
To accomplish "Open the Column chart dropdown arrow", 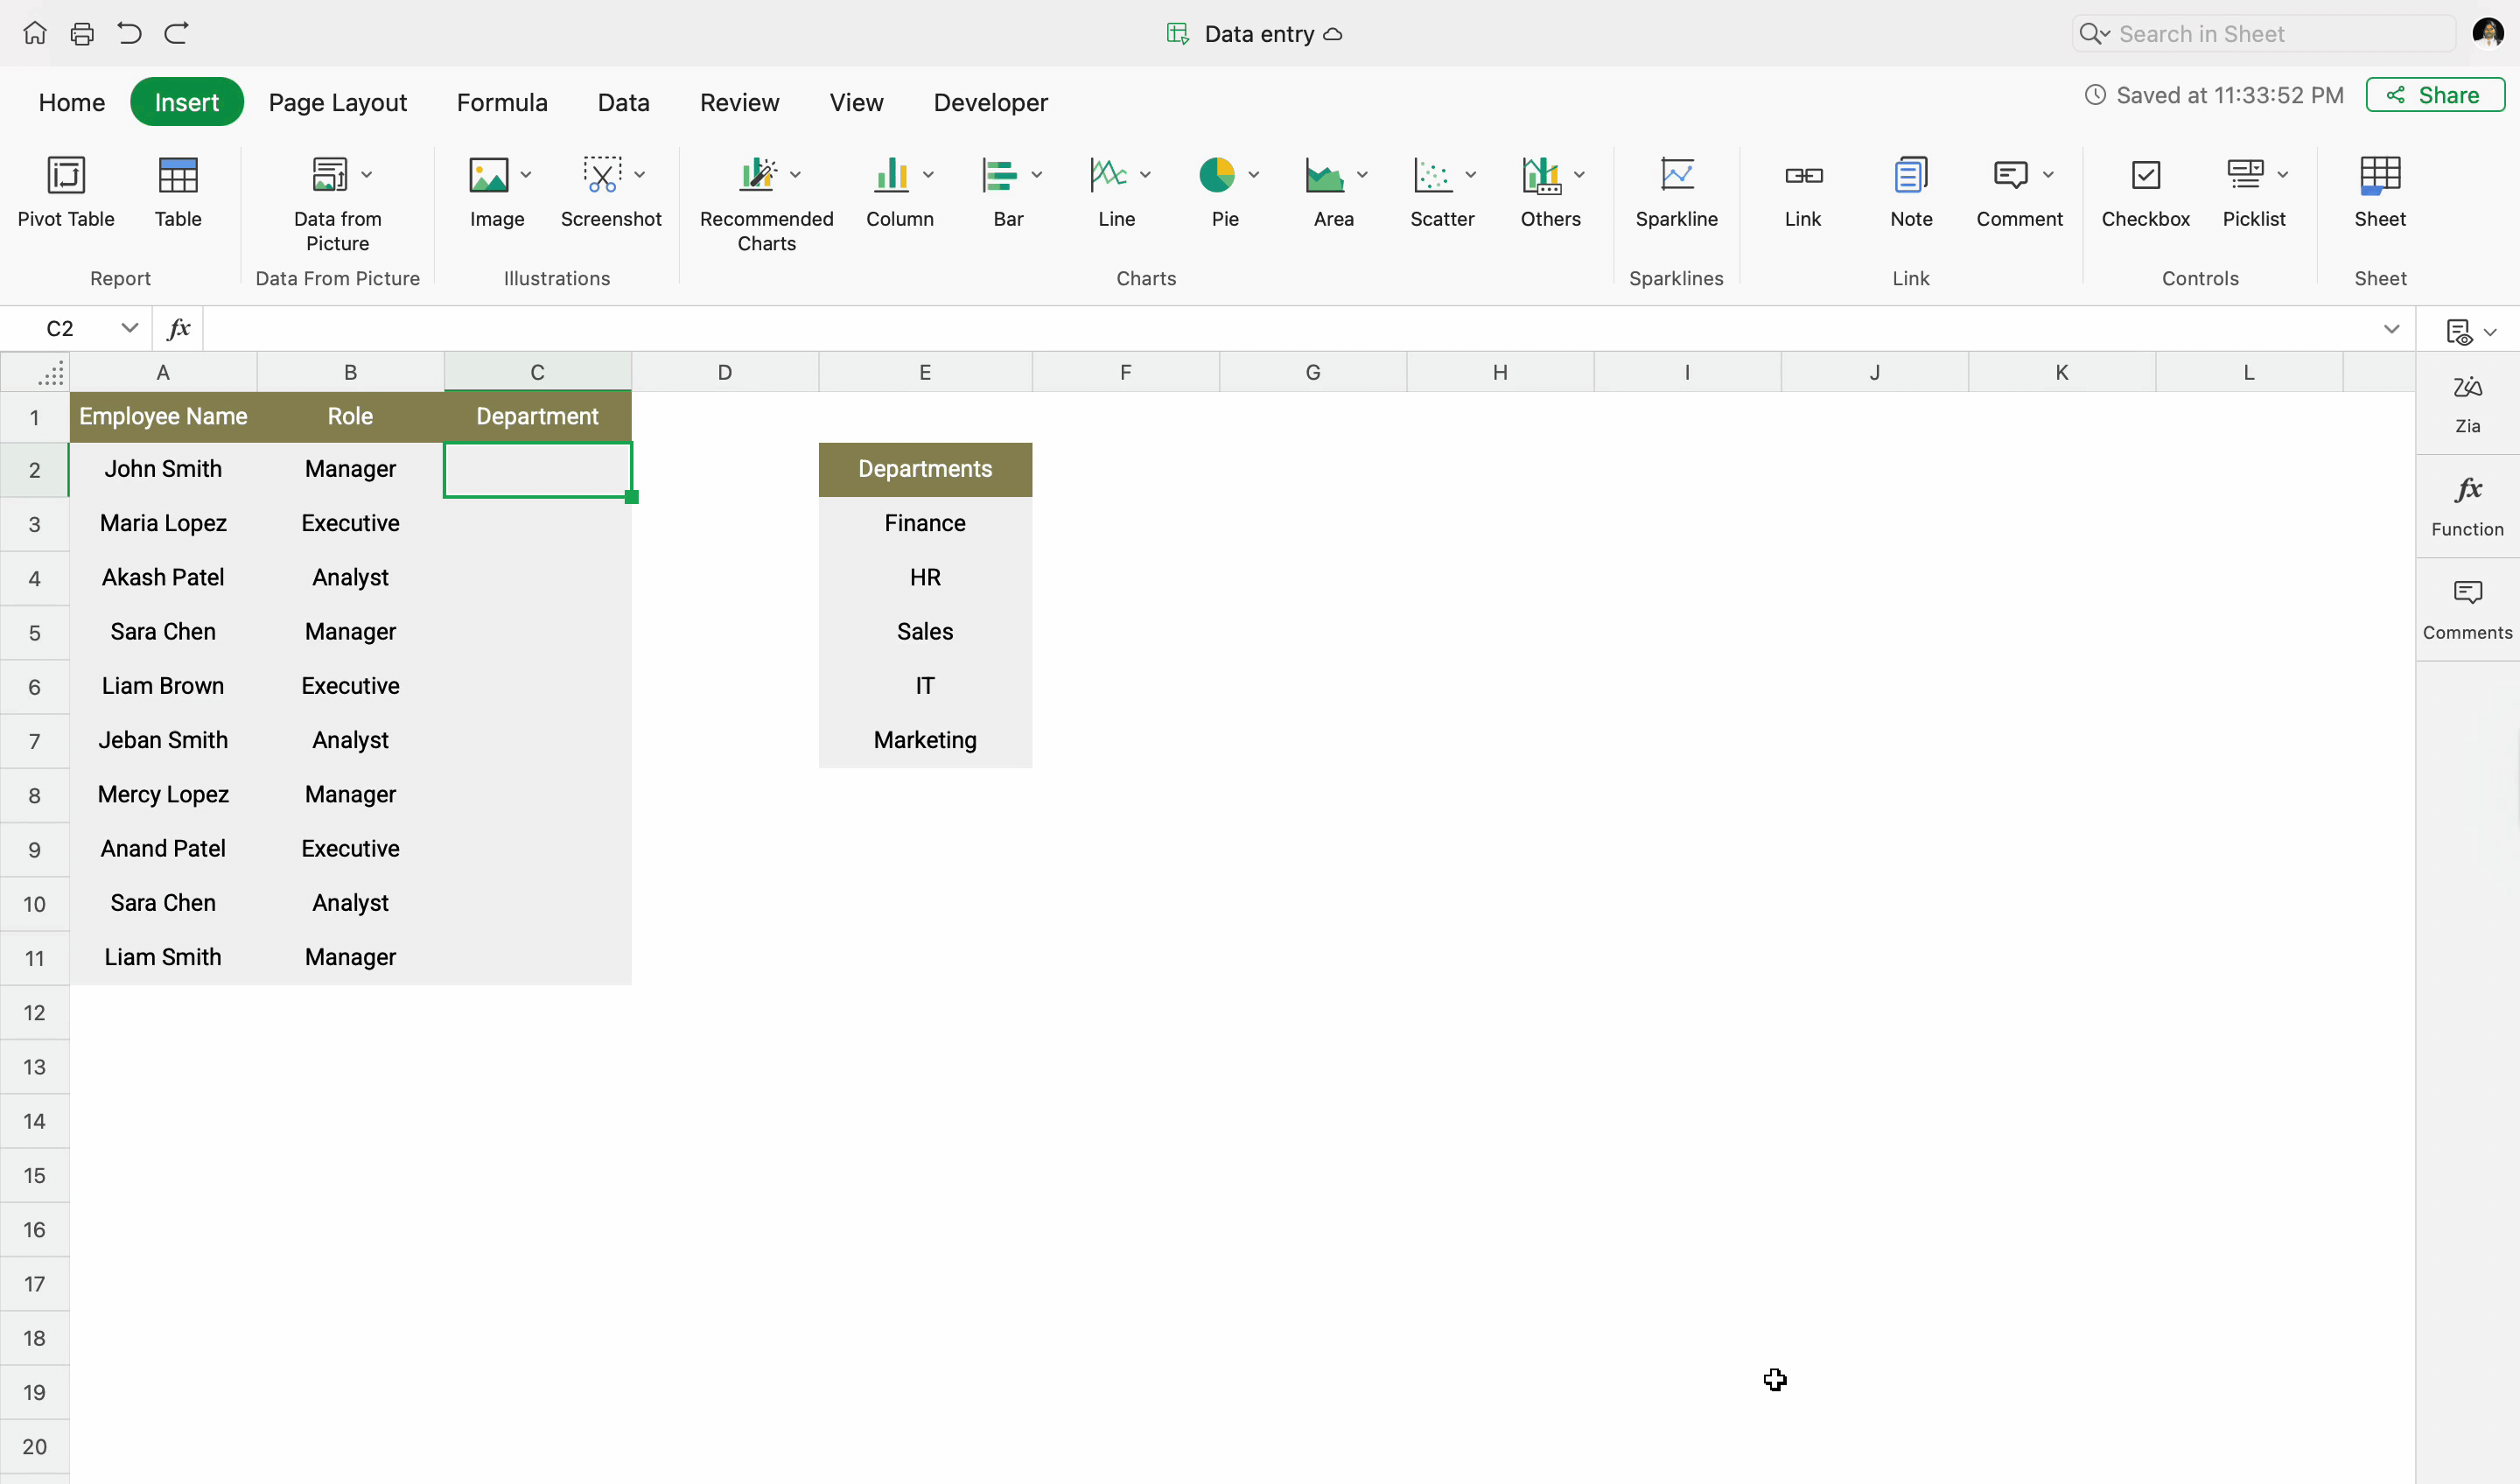I will coord(928,175).
